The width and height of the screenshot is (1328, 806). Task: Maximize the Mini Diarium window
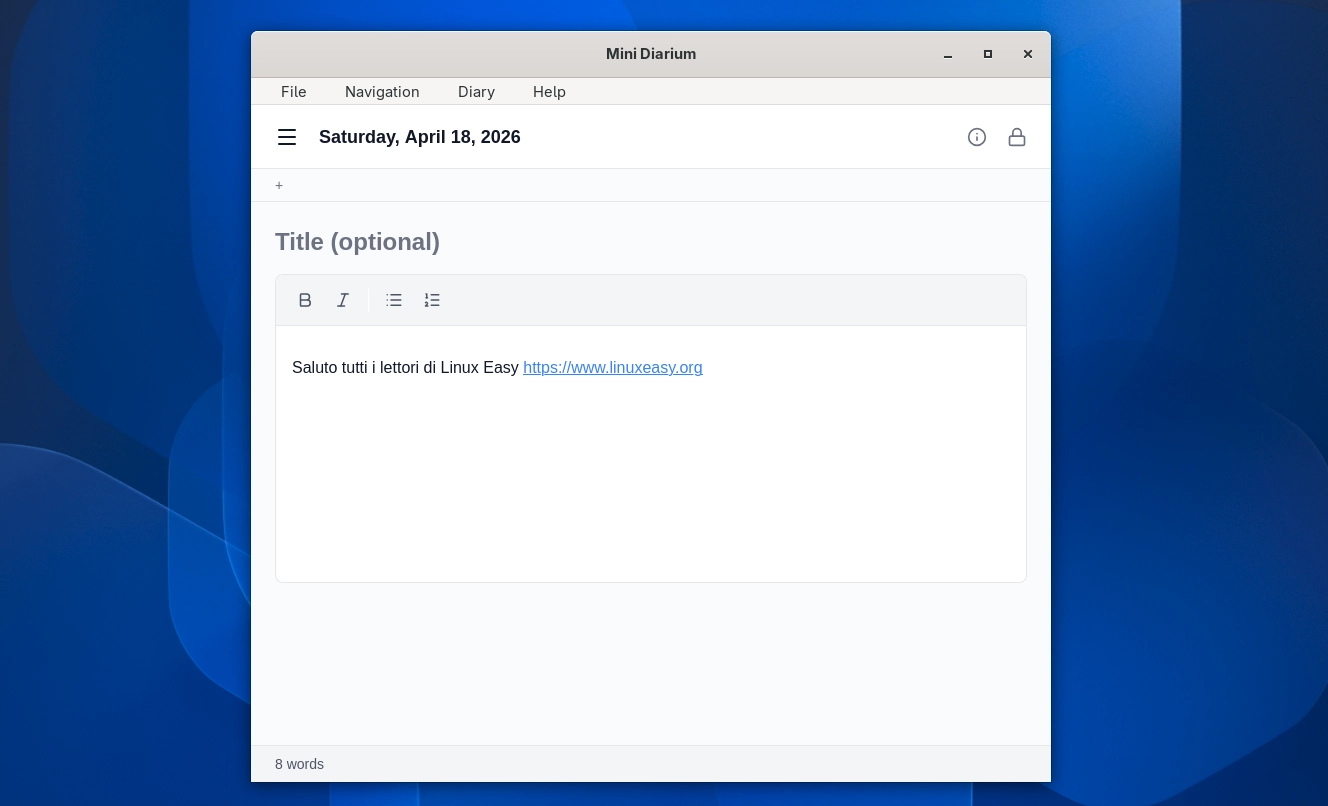[x=988, y=54]
